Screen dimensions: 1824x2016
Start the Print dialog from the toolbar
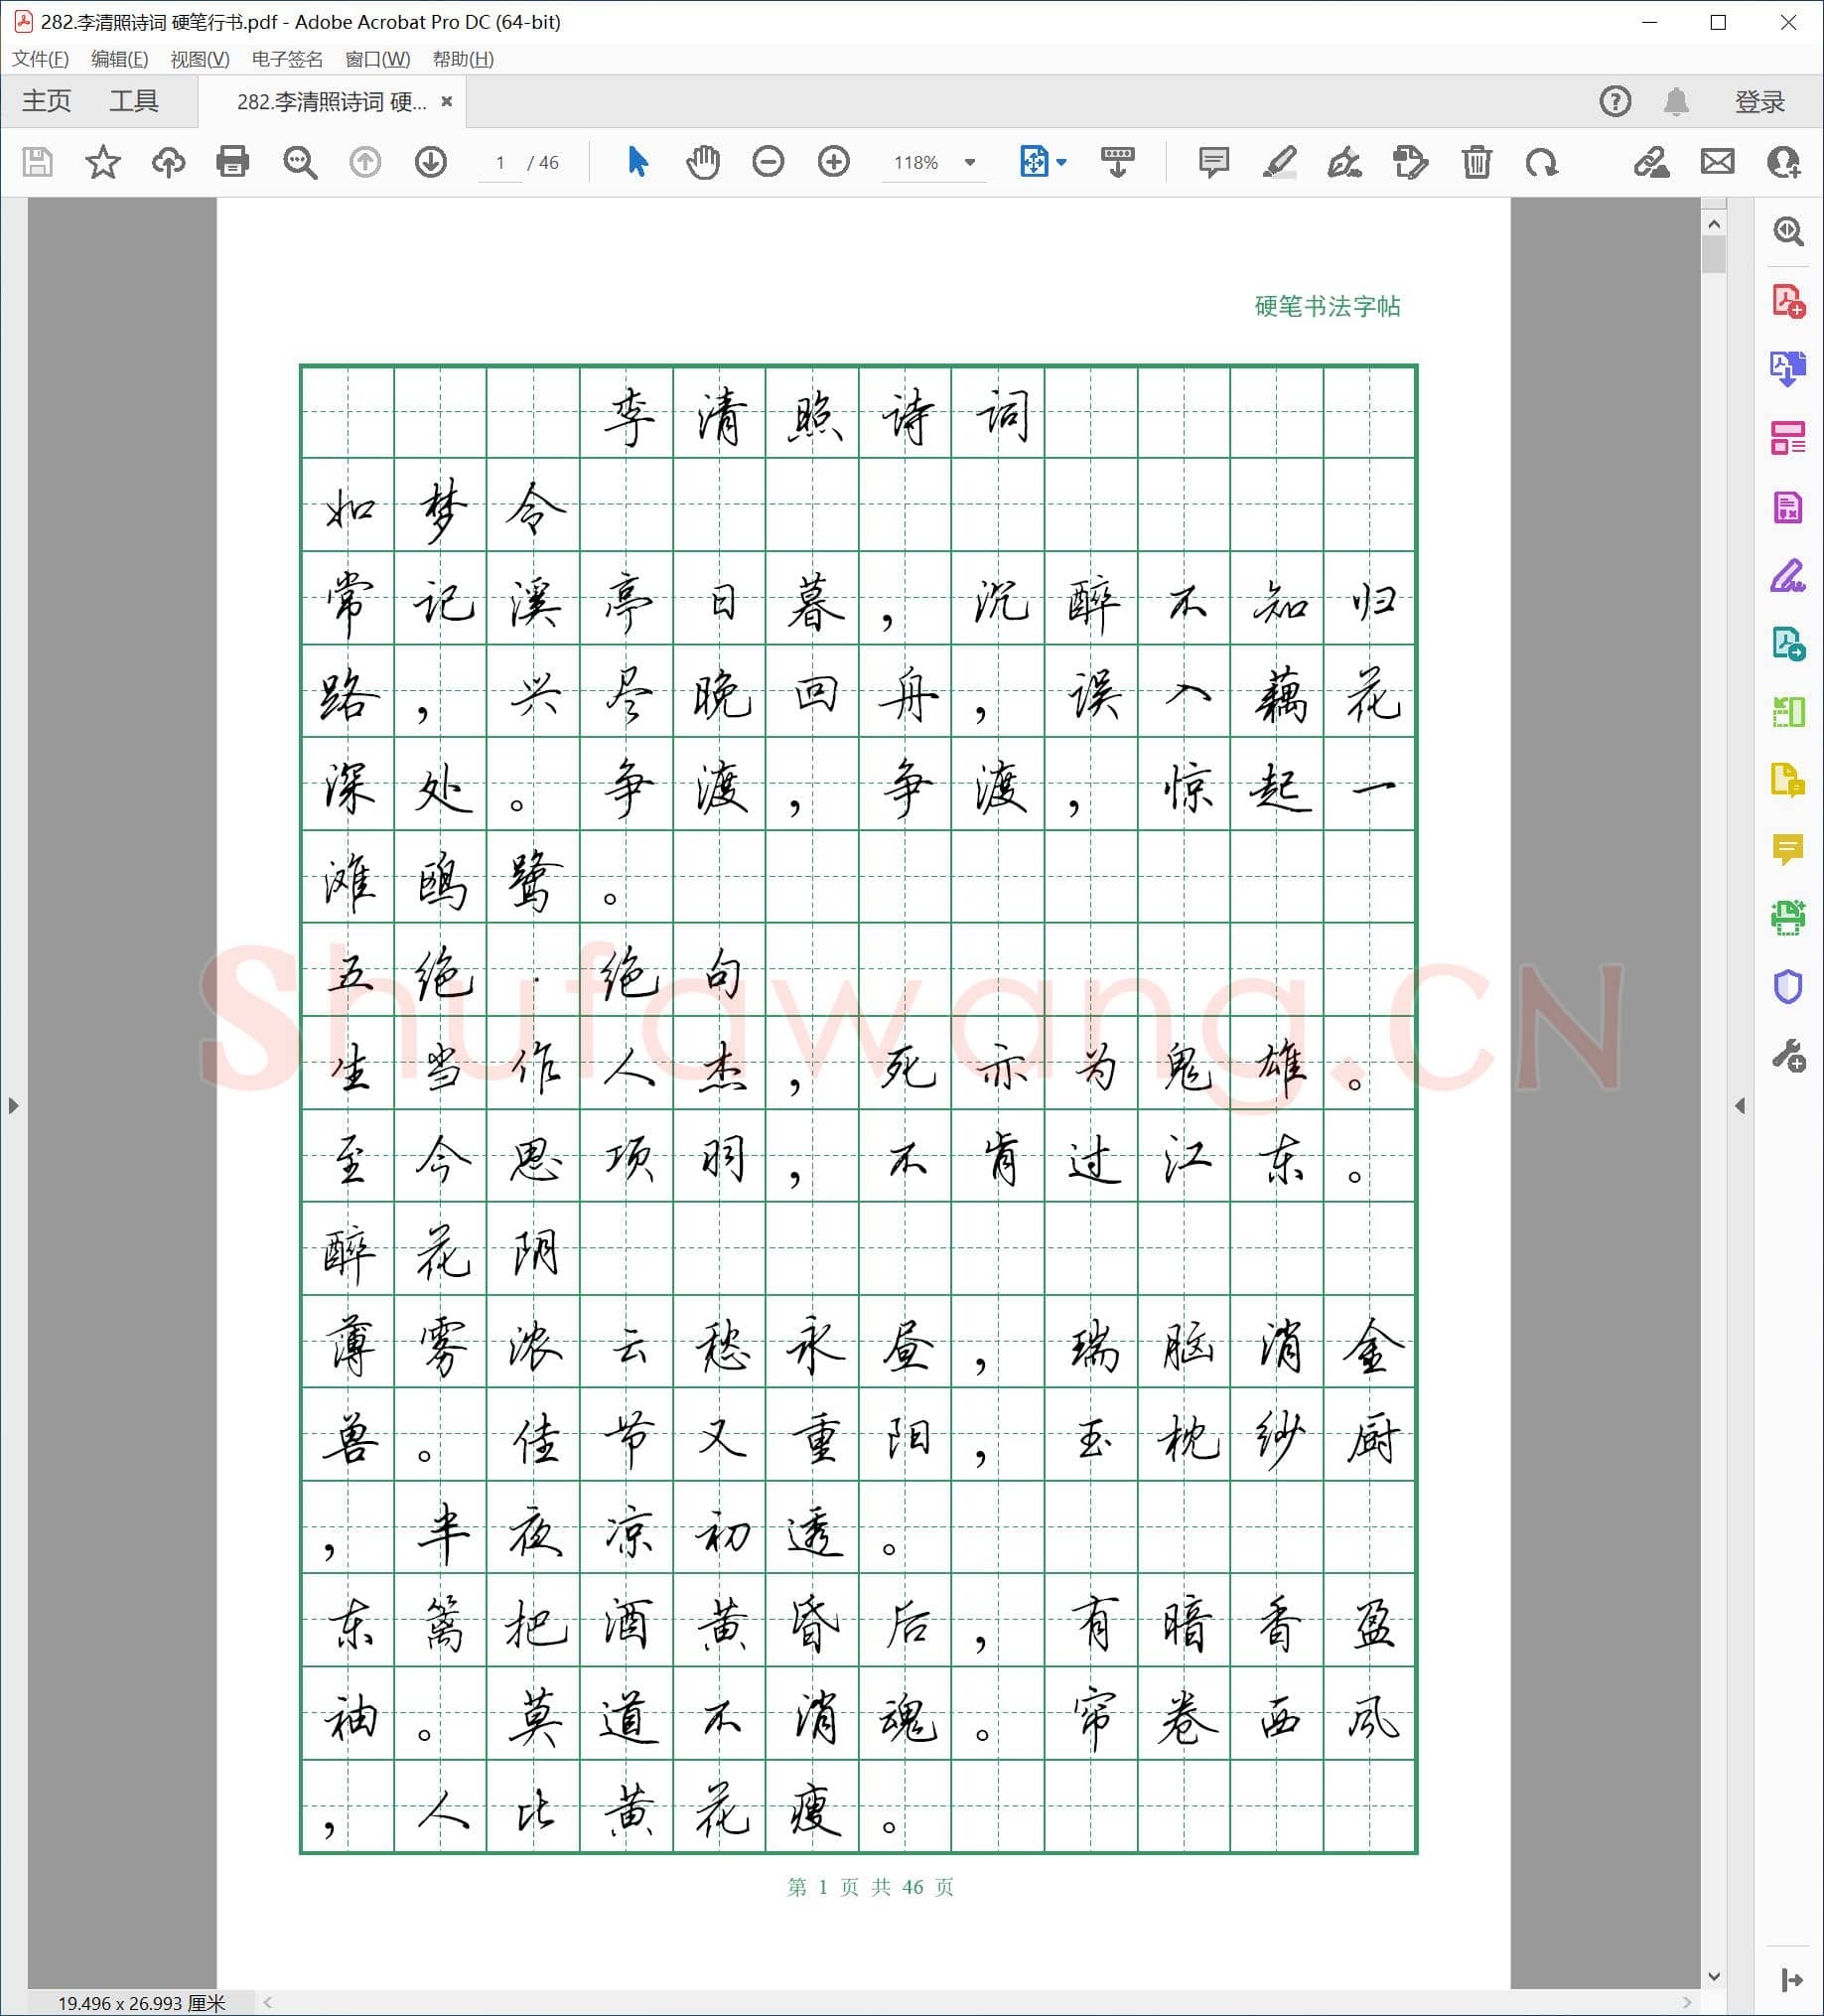(232, 162)
